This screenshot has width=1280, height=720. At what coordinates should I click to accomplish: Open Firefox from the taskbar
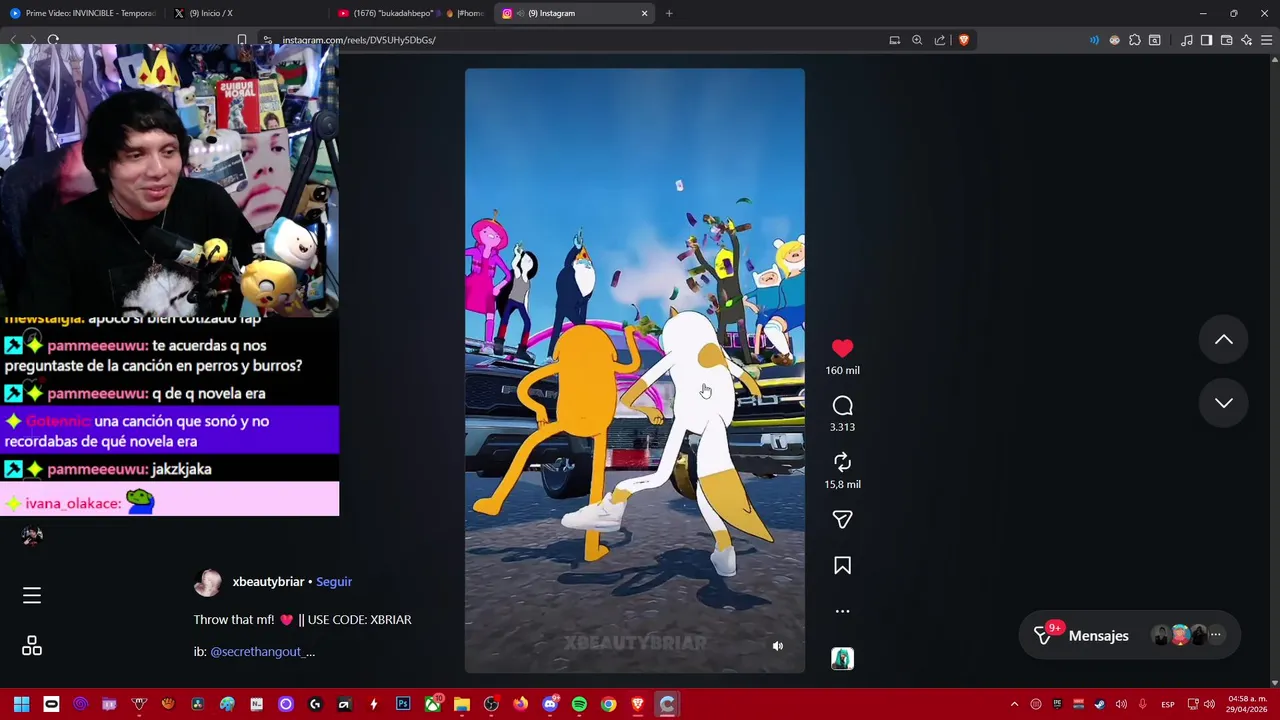520,704
